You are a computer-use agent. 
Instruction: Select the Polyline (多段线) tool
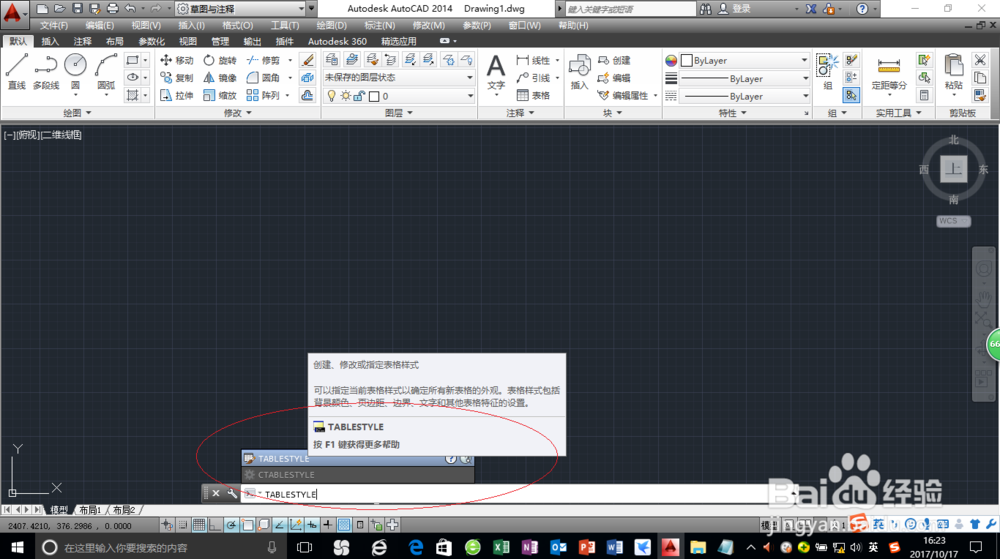[x=46, y=71]
